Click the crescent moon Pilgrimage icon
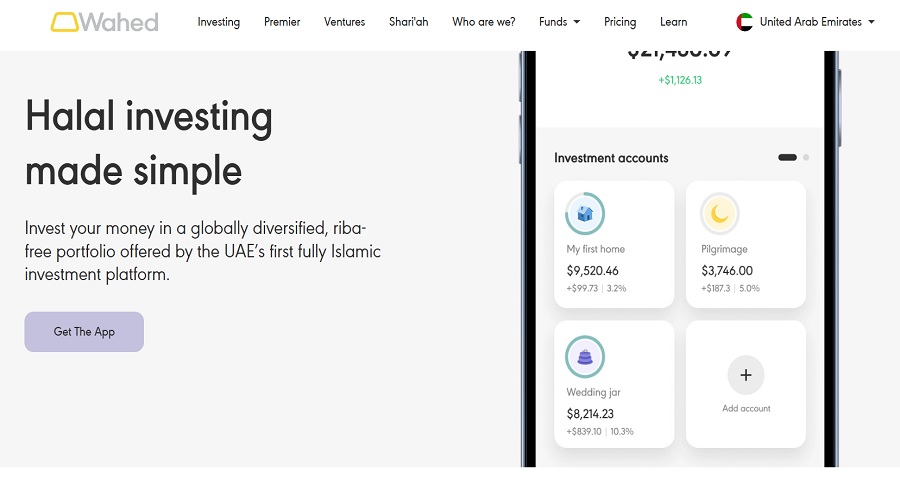Image resolution: width=900 pixels, height=500 pixels. [719, 213]
